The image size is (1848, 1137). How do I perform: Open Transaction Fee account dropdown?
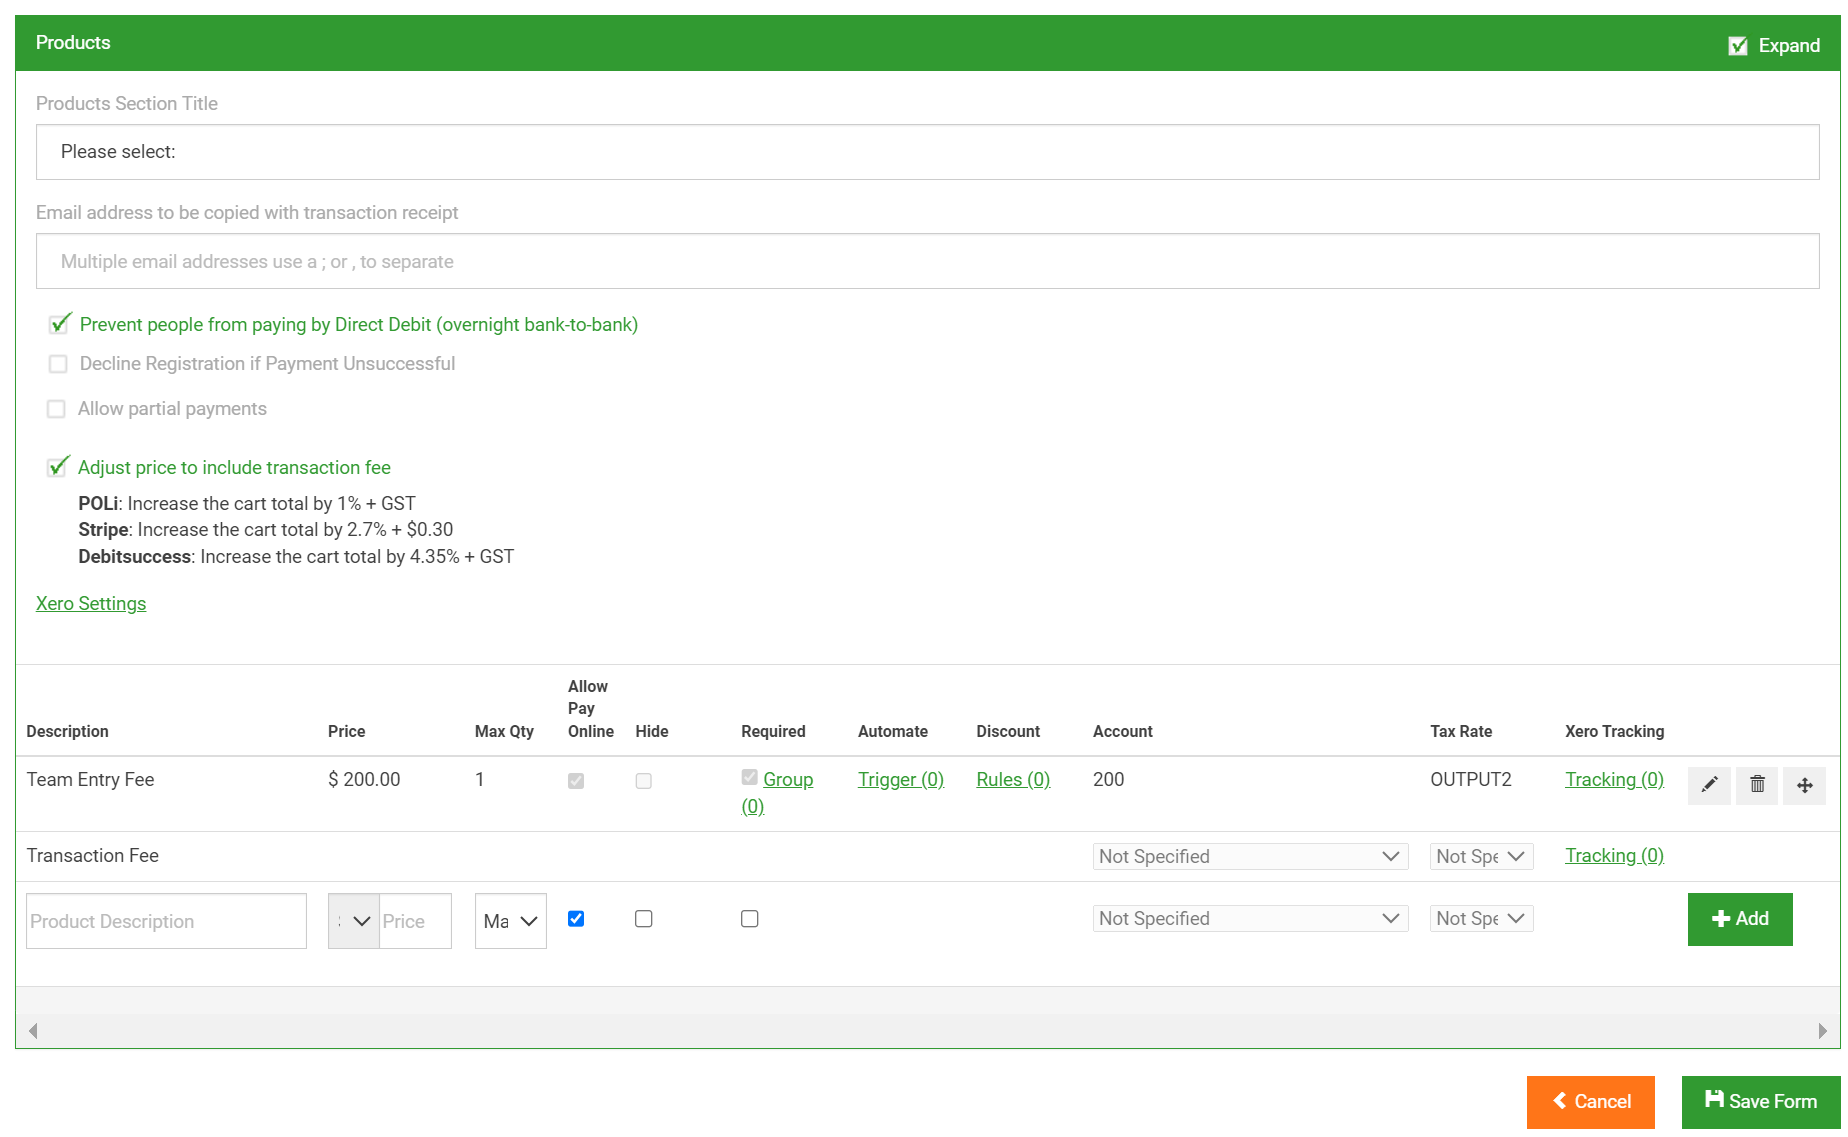1250,856
